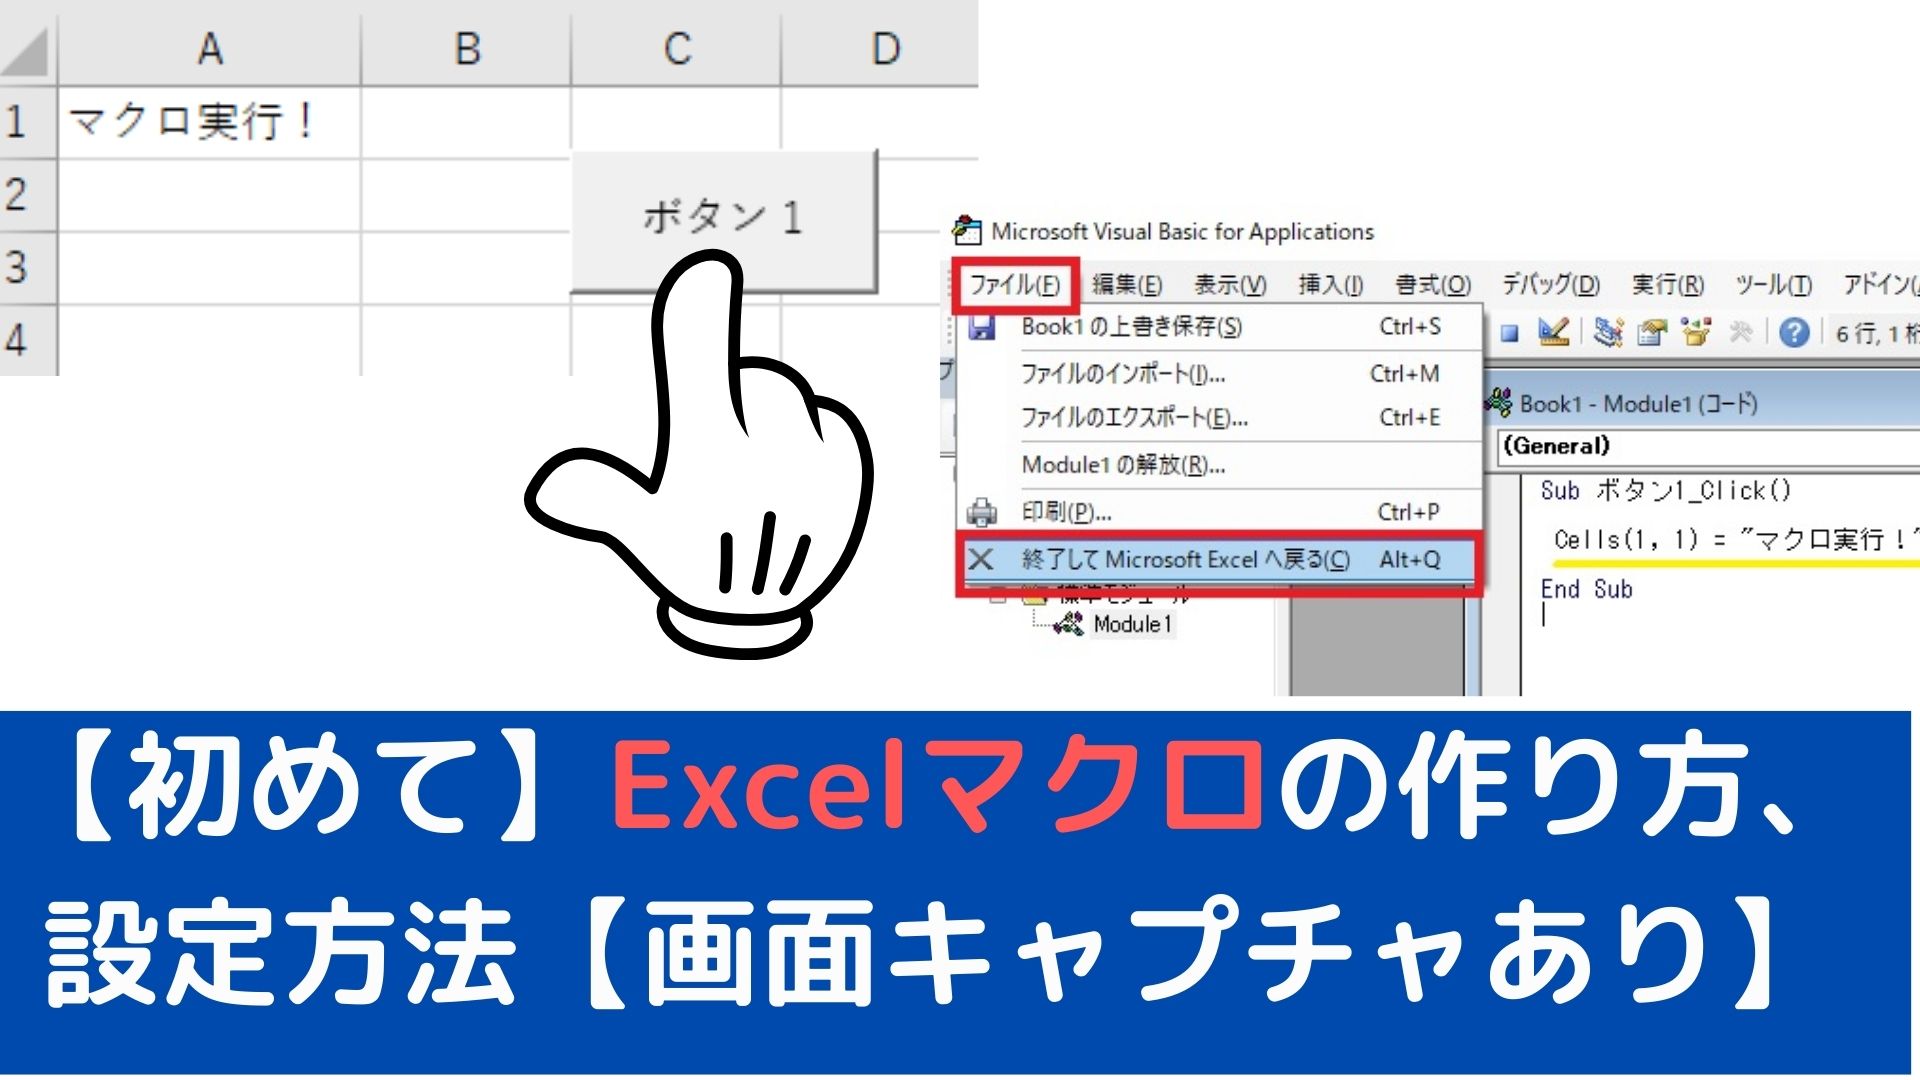This screenshot has width=1920, height=1080.
Task: Open the ツール(T) menu
Action: (1773, 285)
